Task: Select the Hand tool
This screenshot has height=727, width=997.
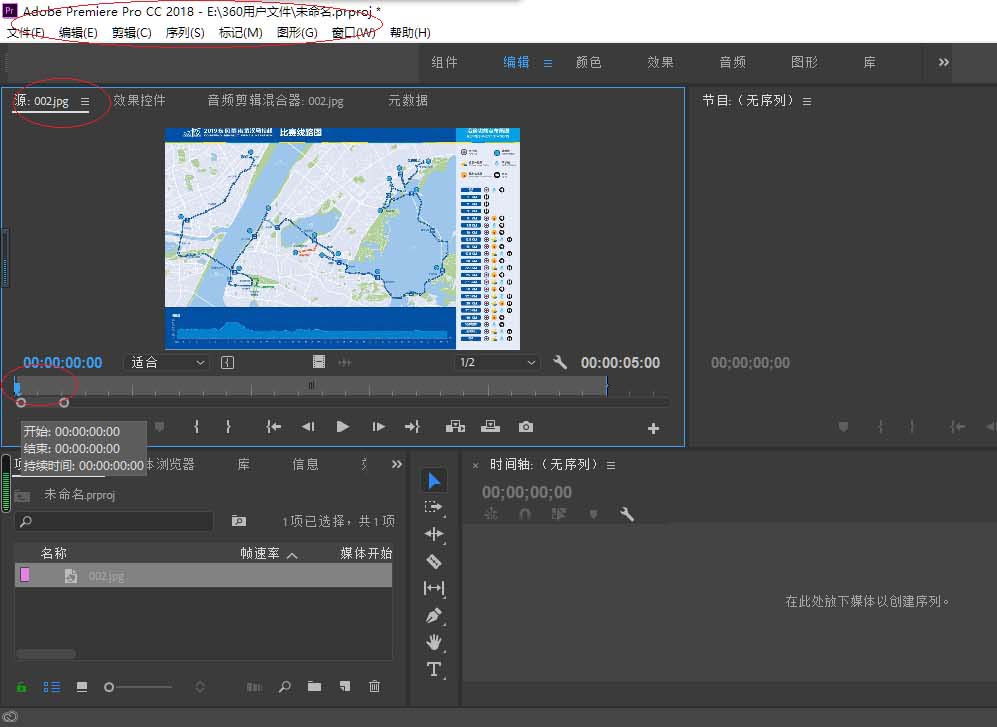Action: click(x=433, y=642)
